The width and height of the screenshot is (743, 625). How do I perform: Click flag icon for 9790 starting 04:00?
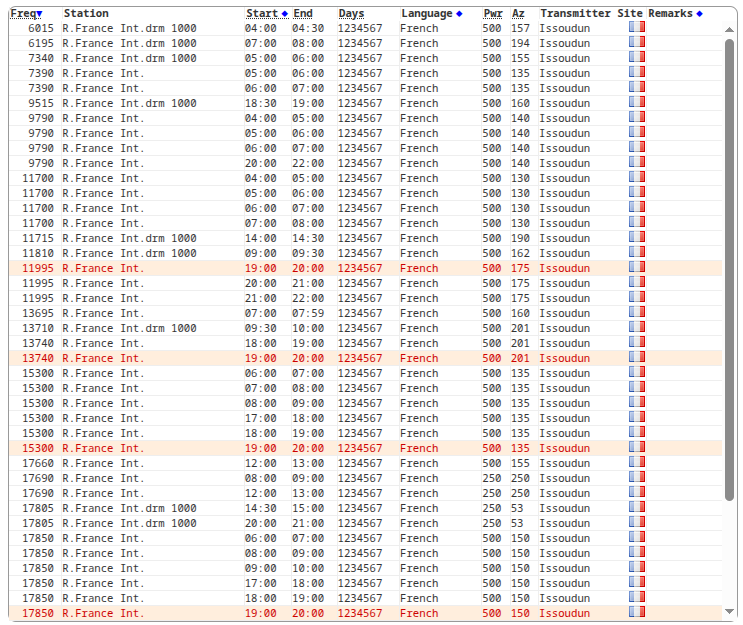(x=637, y=117)
